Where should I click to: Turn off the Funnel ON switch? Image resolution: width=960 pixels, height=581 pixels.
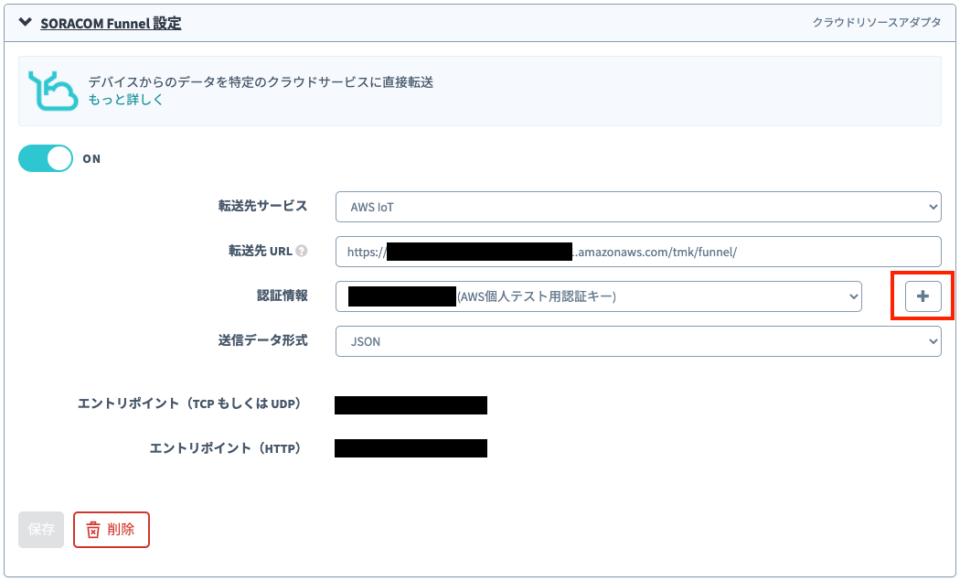46,158
